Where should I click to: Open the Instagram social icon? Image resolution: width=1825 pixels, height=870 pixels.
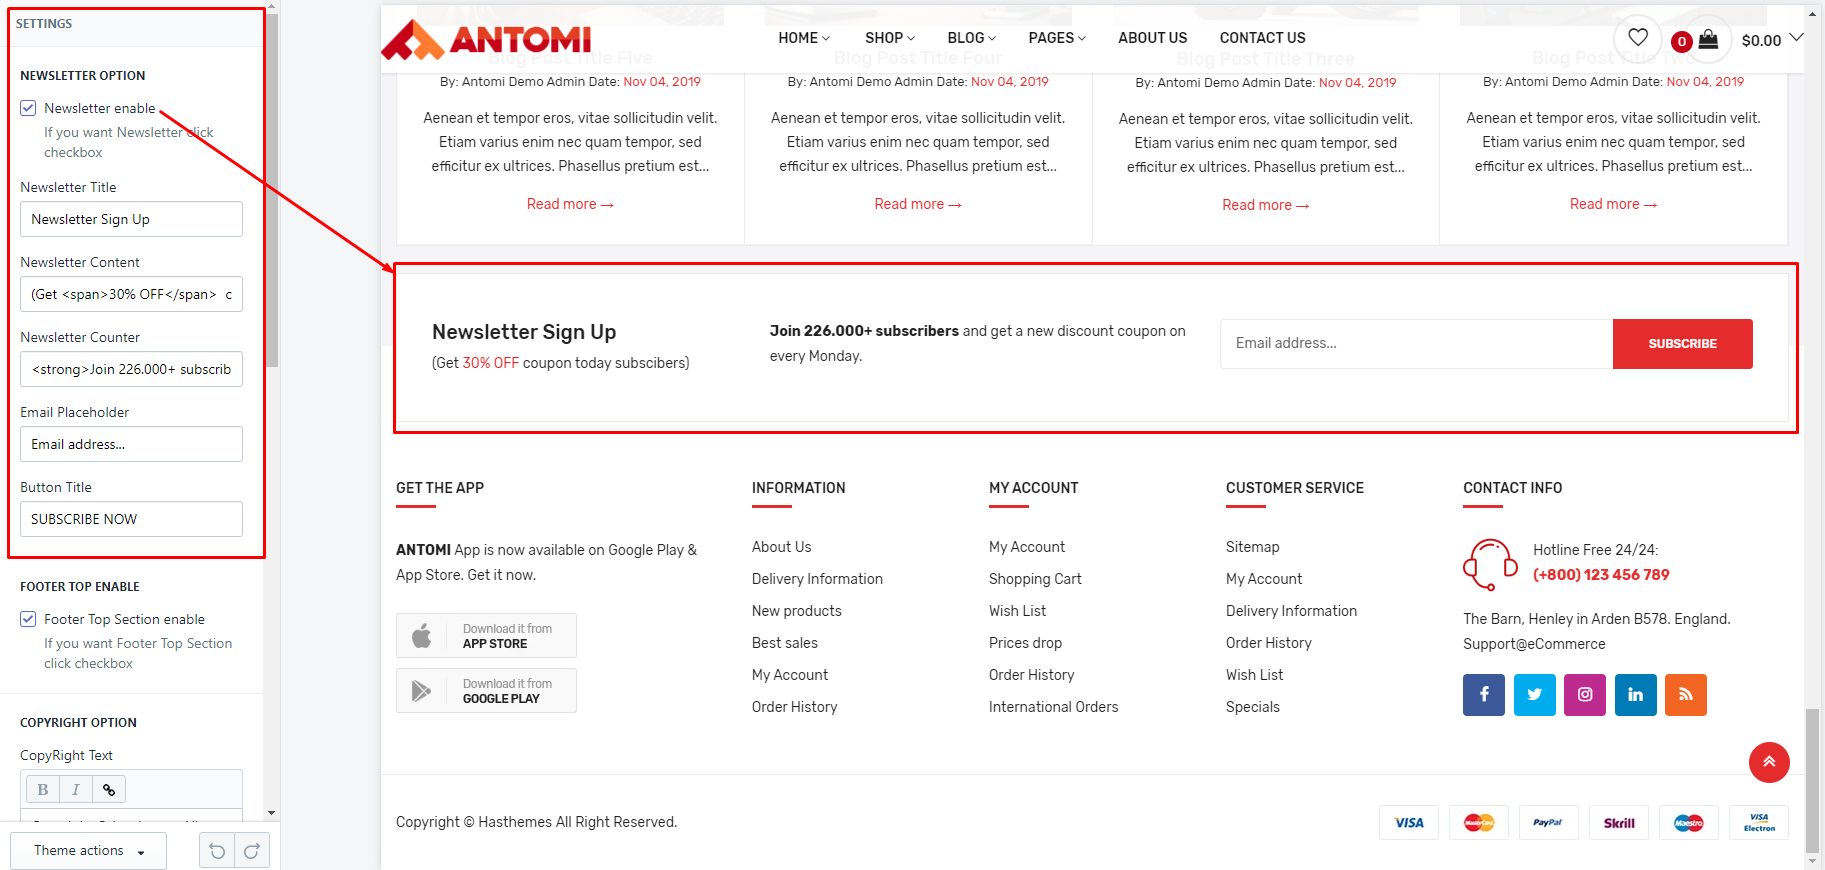(x=1585, y=694)
